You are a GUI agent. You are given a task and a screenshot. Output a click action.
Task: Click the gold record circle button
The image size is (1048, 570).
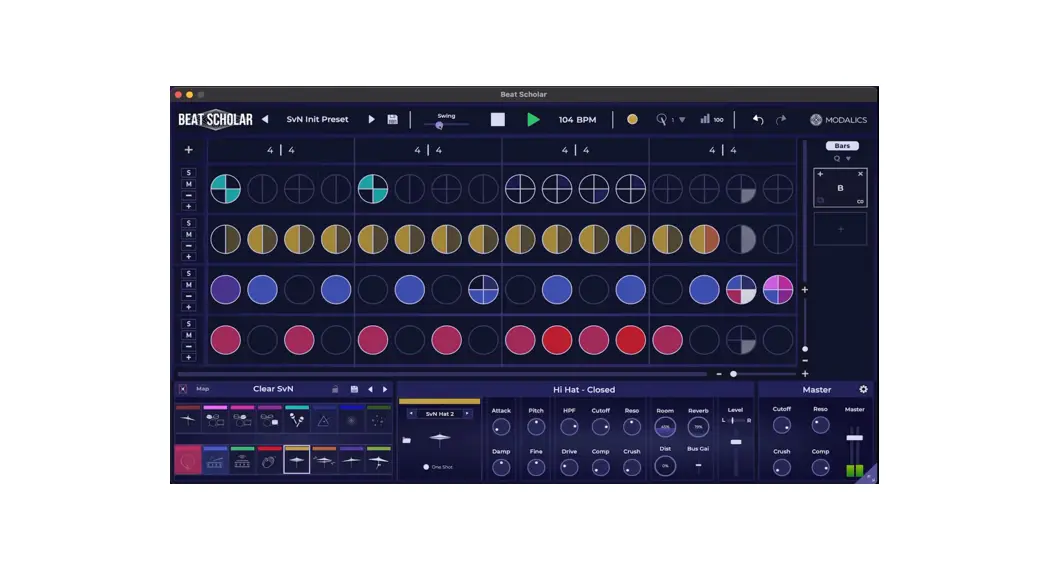[x=632, y=120]
